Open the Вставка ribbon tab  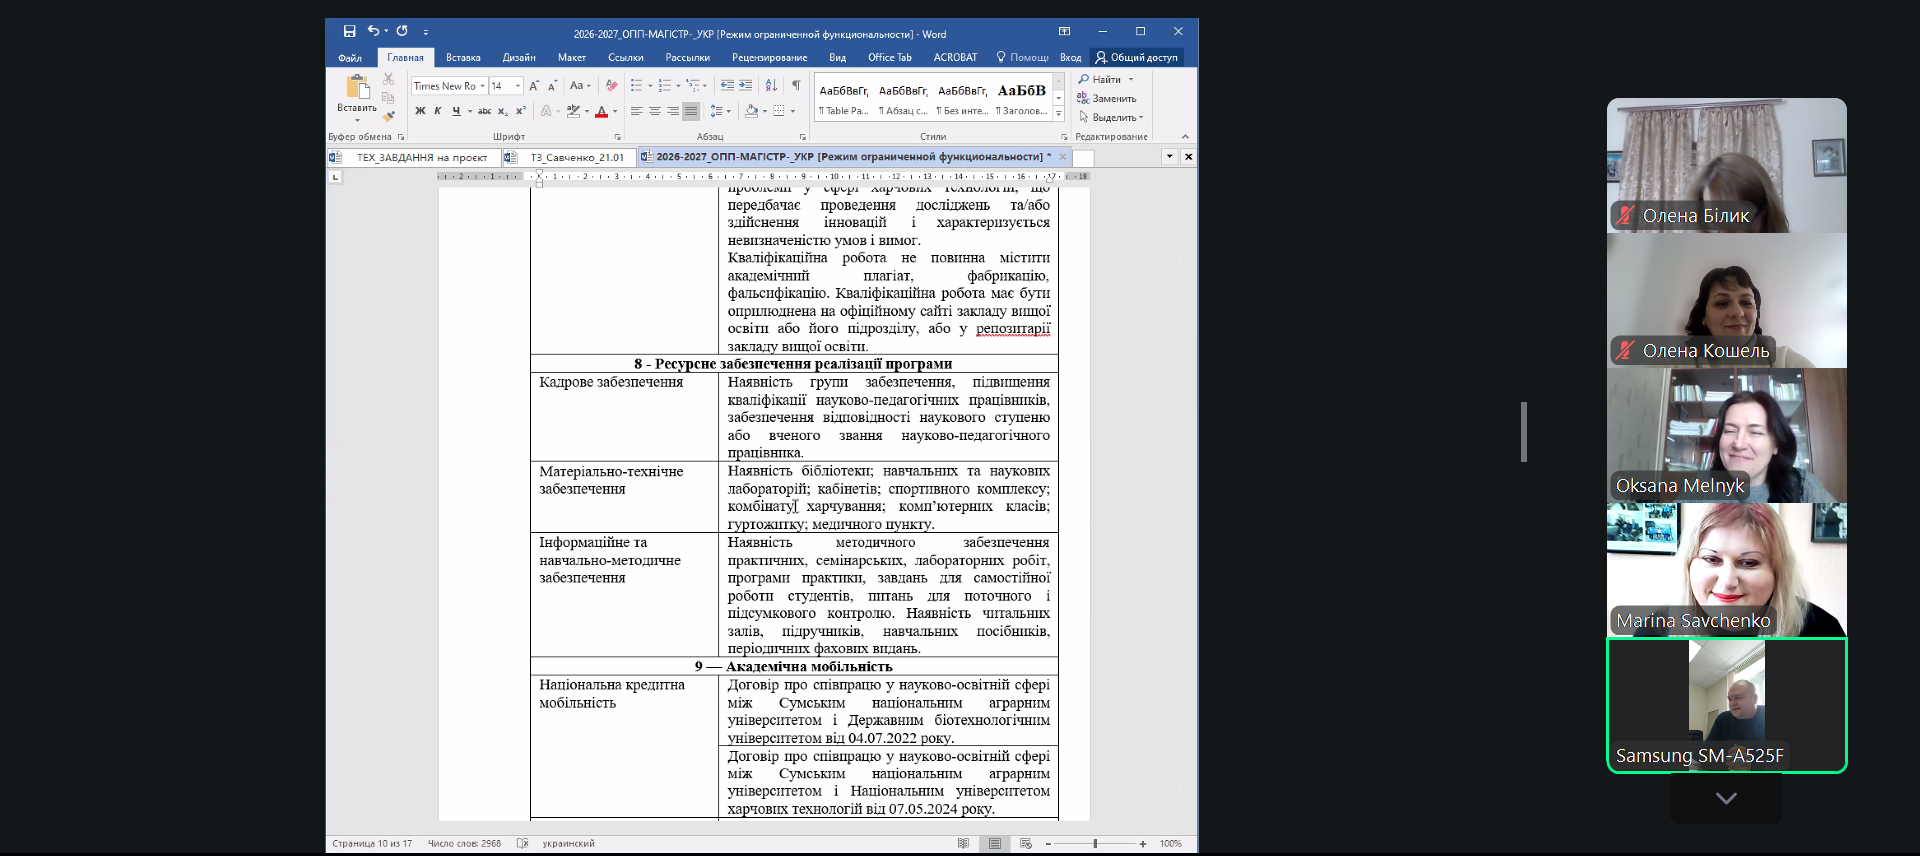[x=463, y=58]
